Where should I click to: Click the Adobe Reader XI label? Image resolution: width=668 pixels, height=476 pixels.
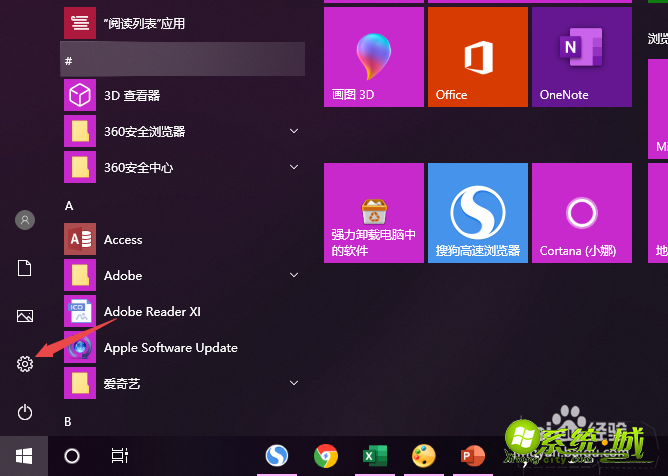[x=152, y=312]
